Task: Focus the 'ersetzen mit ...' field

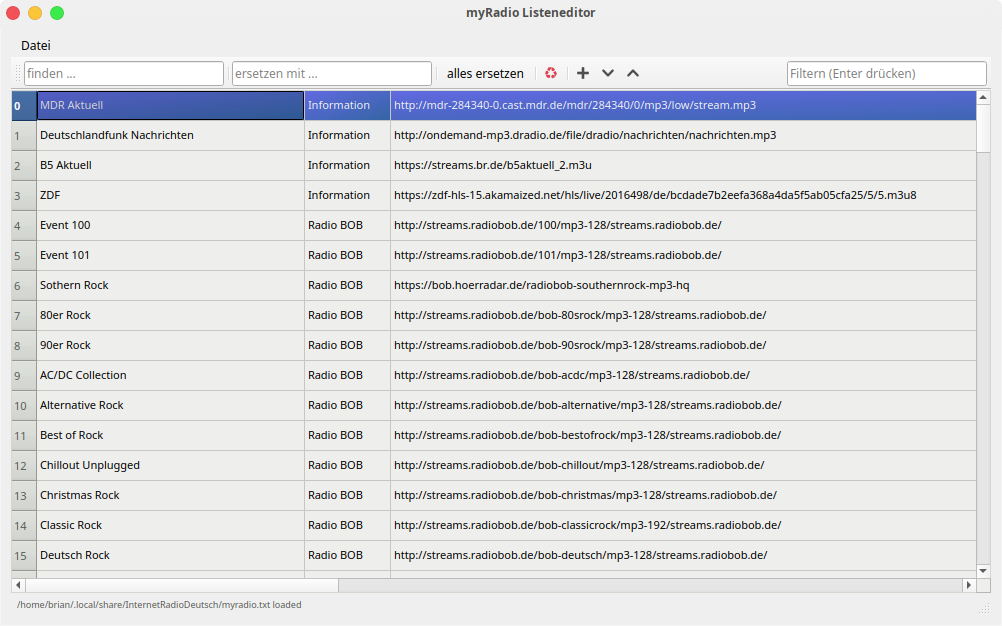Action: 332,73
